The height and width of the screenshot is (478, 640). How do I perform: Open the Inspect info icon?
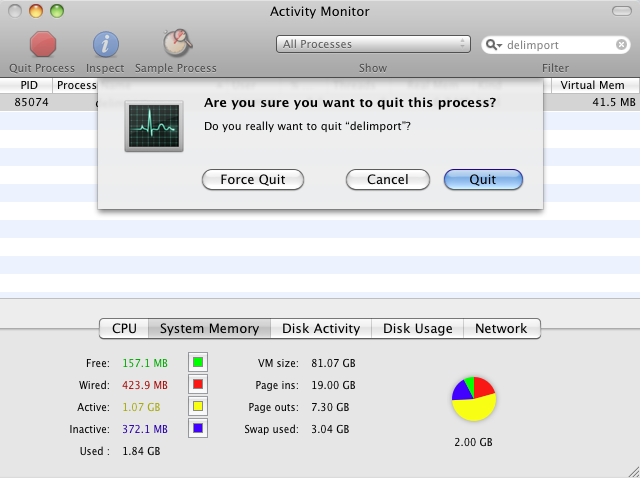point(106,44)
